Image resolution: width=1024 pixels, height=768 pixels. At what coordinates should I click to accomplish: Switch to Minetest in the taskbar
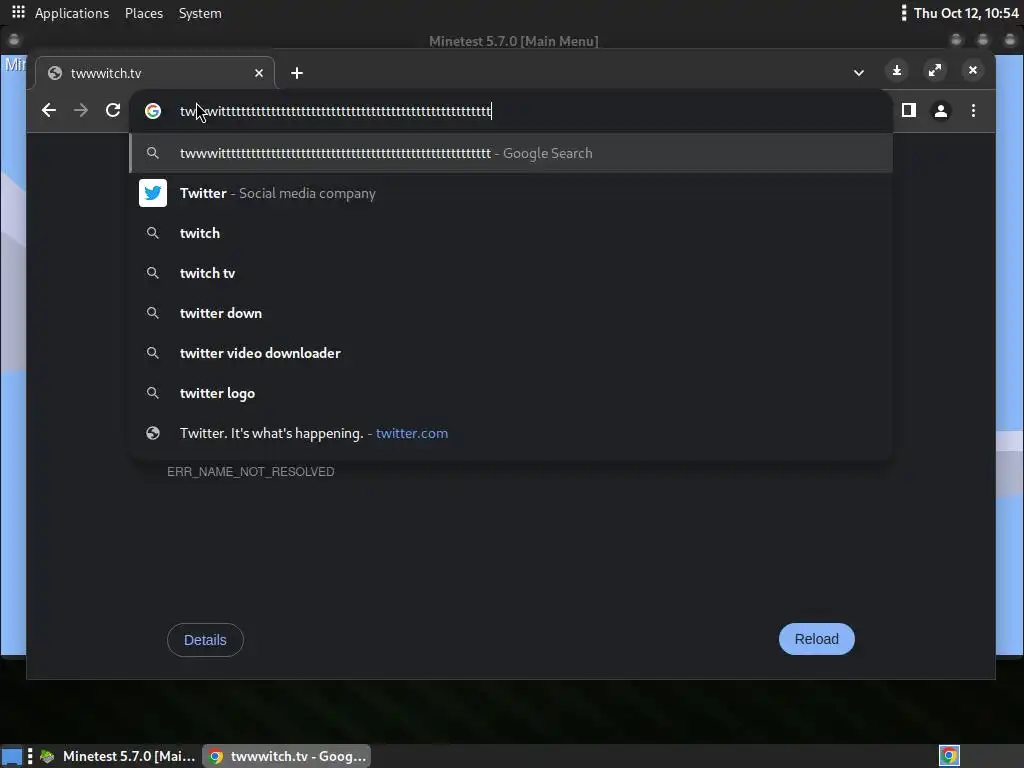(x=118, y=756)
